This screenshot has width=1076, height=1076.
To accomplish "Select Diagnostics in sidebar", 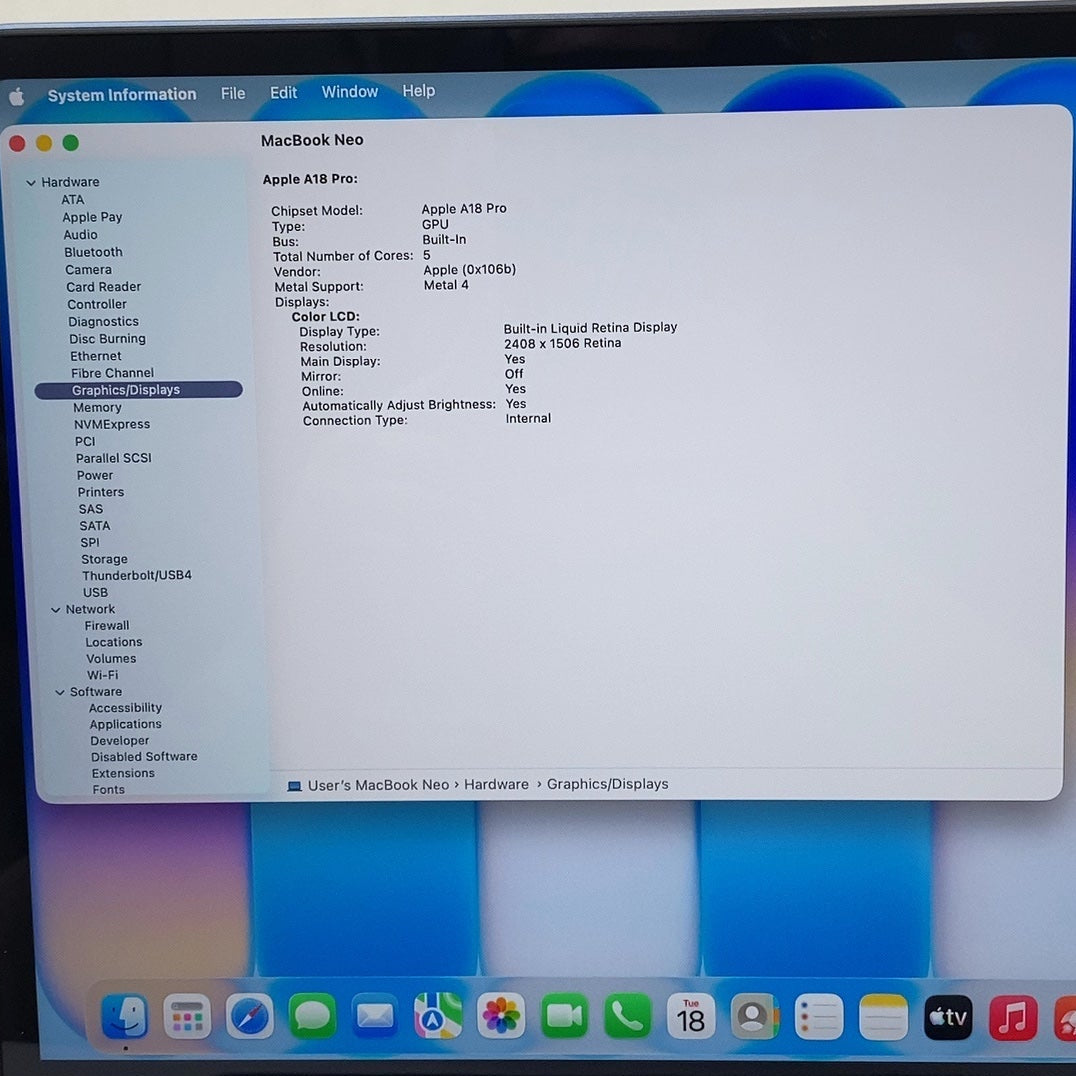I will pos(104,321).
